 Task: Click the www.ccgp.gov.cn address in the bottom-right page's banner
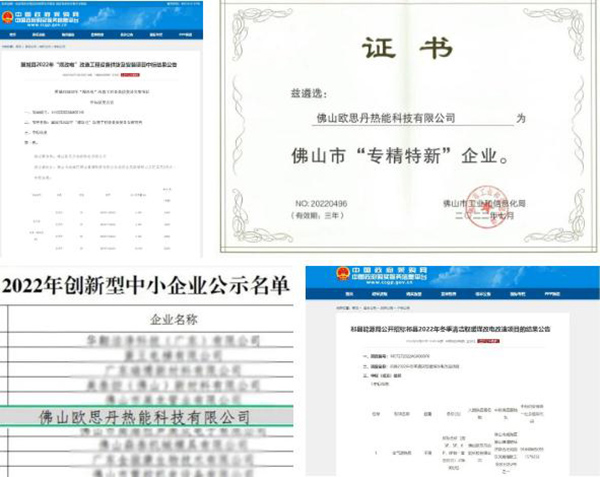(x=390, y=283)
